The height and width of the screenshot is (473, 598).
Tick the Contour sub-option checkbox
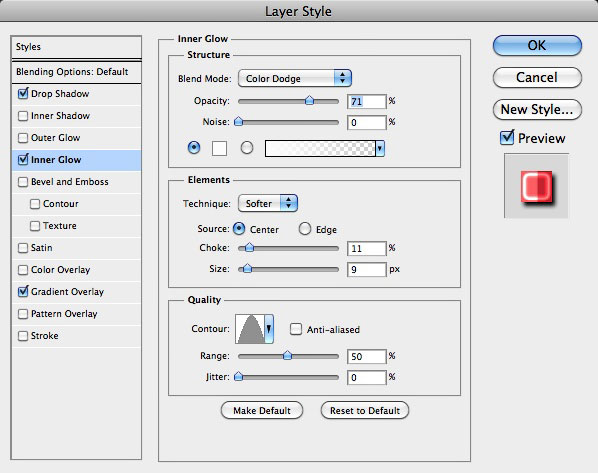(x=35, y=204)
